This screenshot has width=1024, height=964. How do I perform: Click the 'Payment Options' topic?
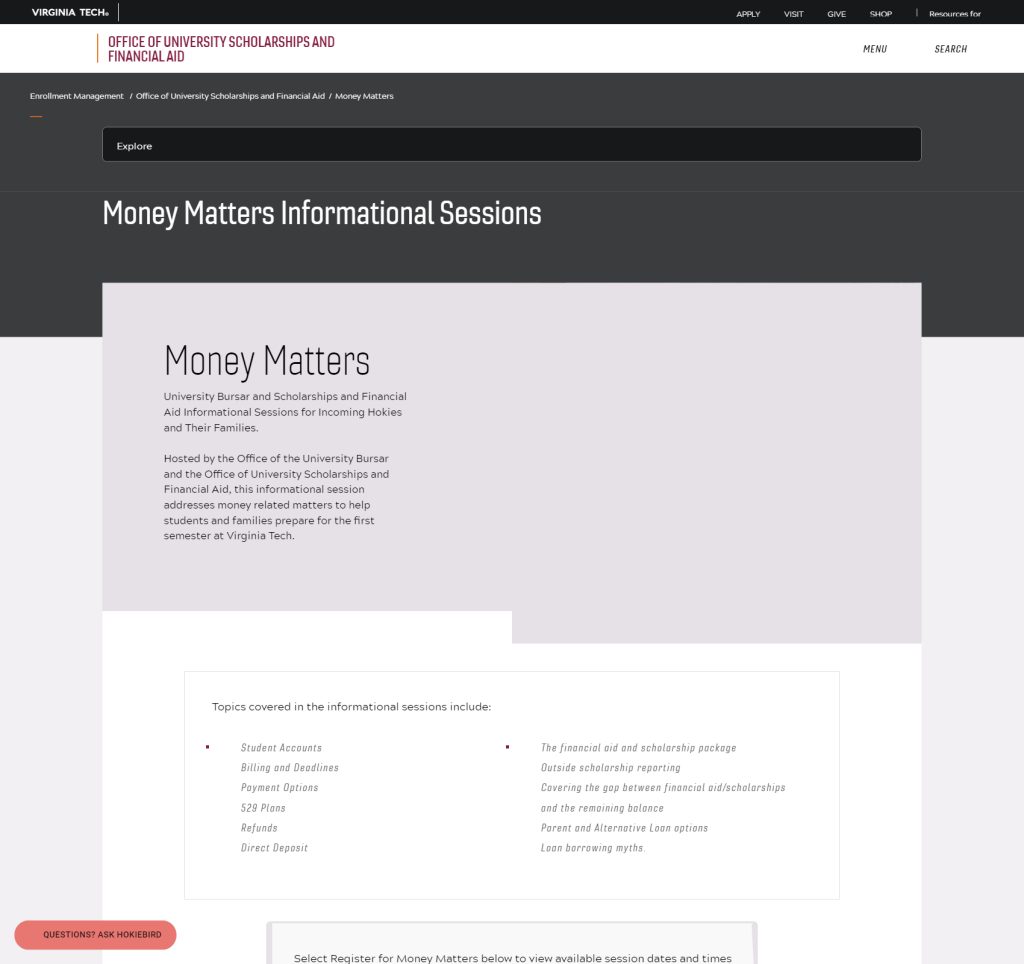[280, 788]
